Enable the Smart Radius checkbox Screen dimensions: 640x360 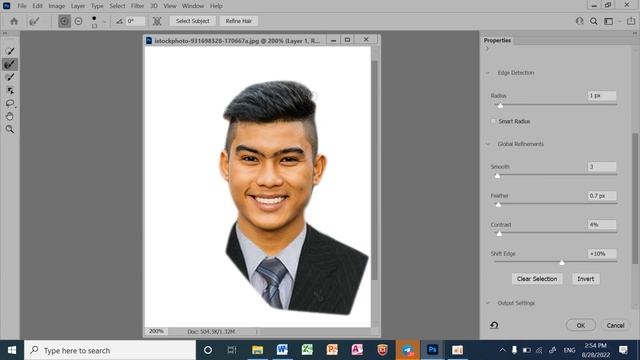[493, 121]
